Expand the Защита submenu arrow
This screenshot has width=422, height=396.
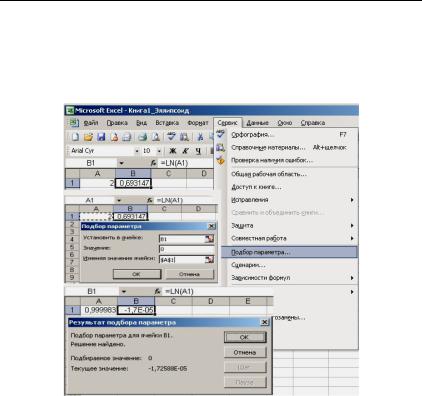352,226
